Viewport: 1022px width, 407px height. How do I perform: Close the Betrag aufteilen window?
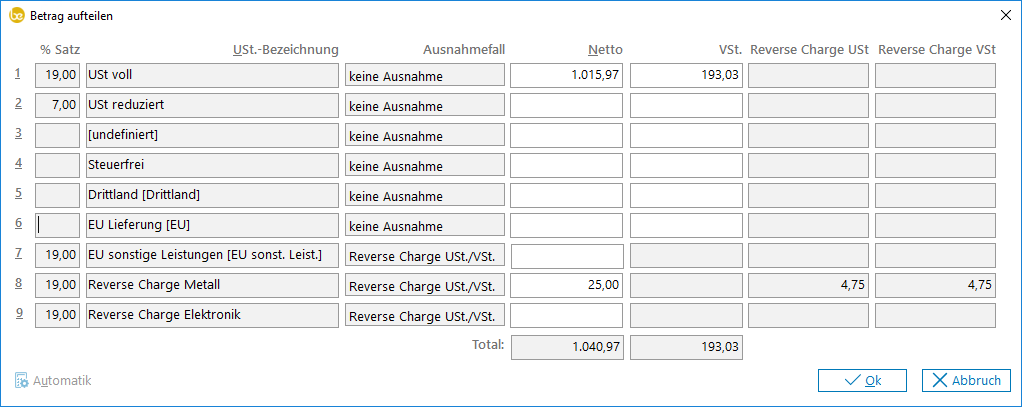tap(1005, 15)
